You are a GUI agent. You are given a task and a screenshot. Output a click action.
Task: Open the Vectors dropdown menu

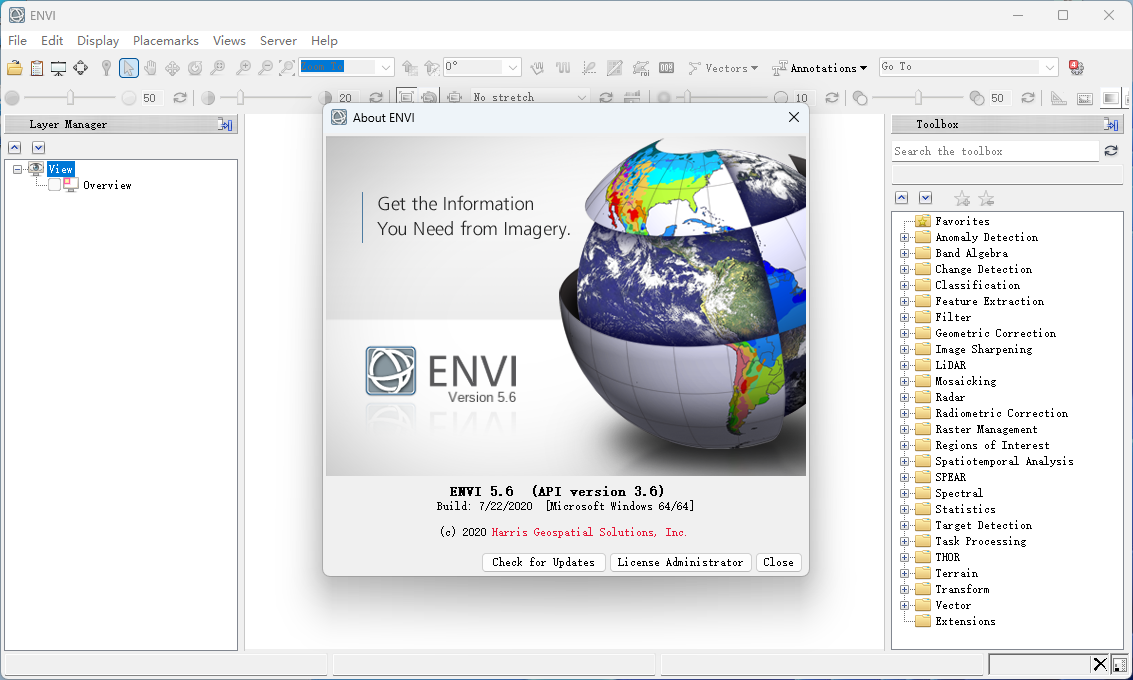pyautogui.click(x=723, y=68)
